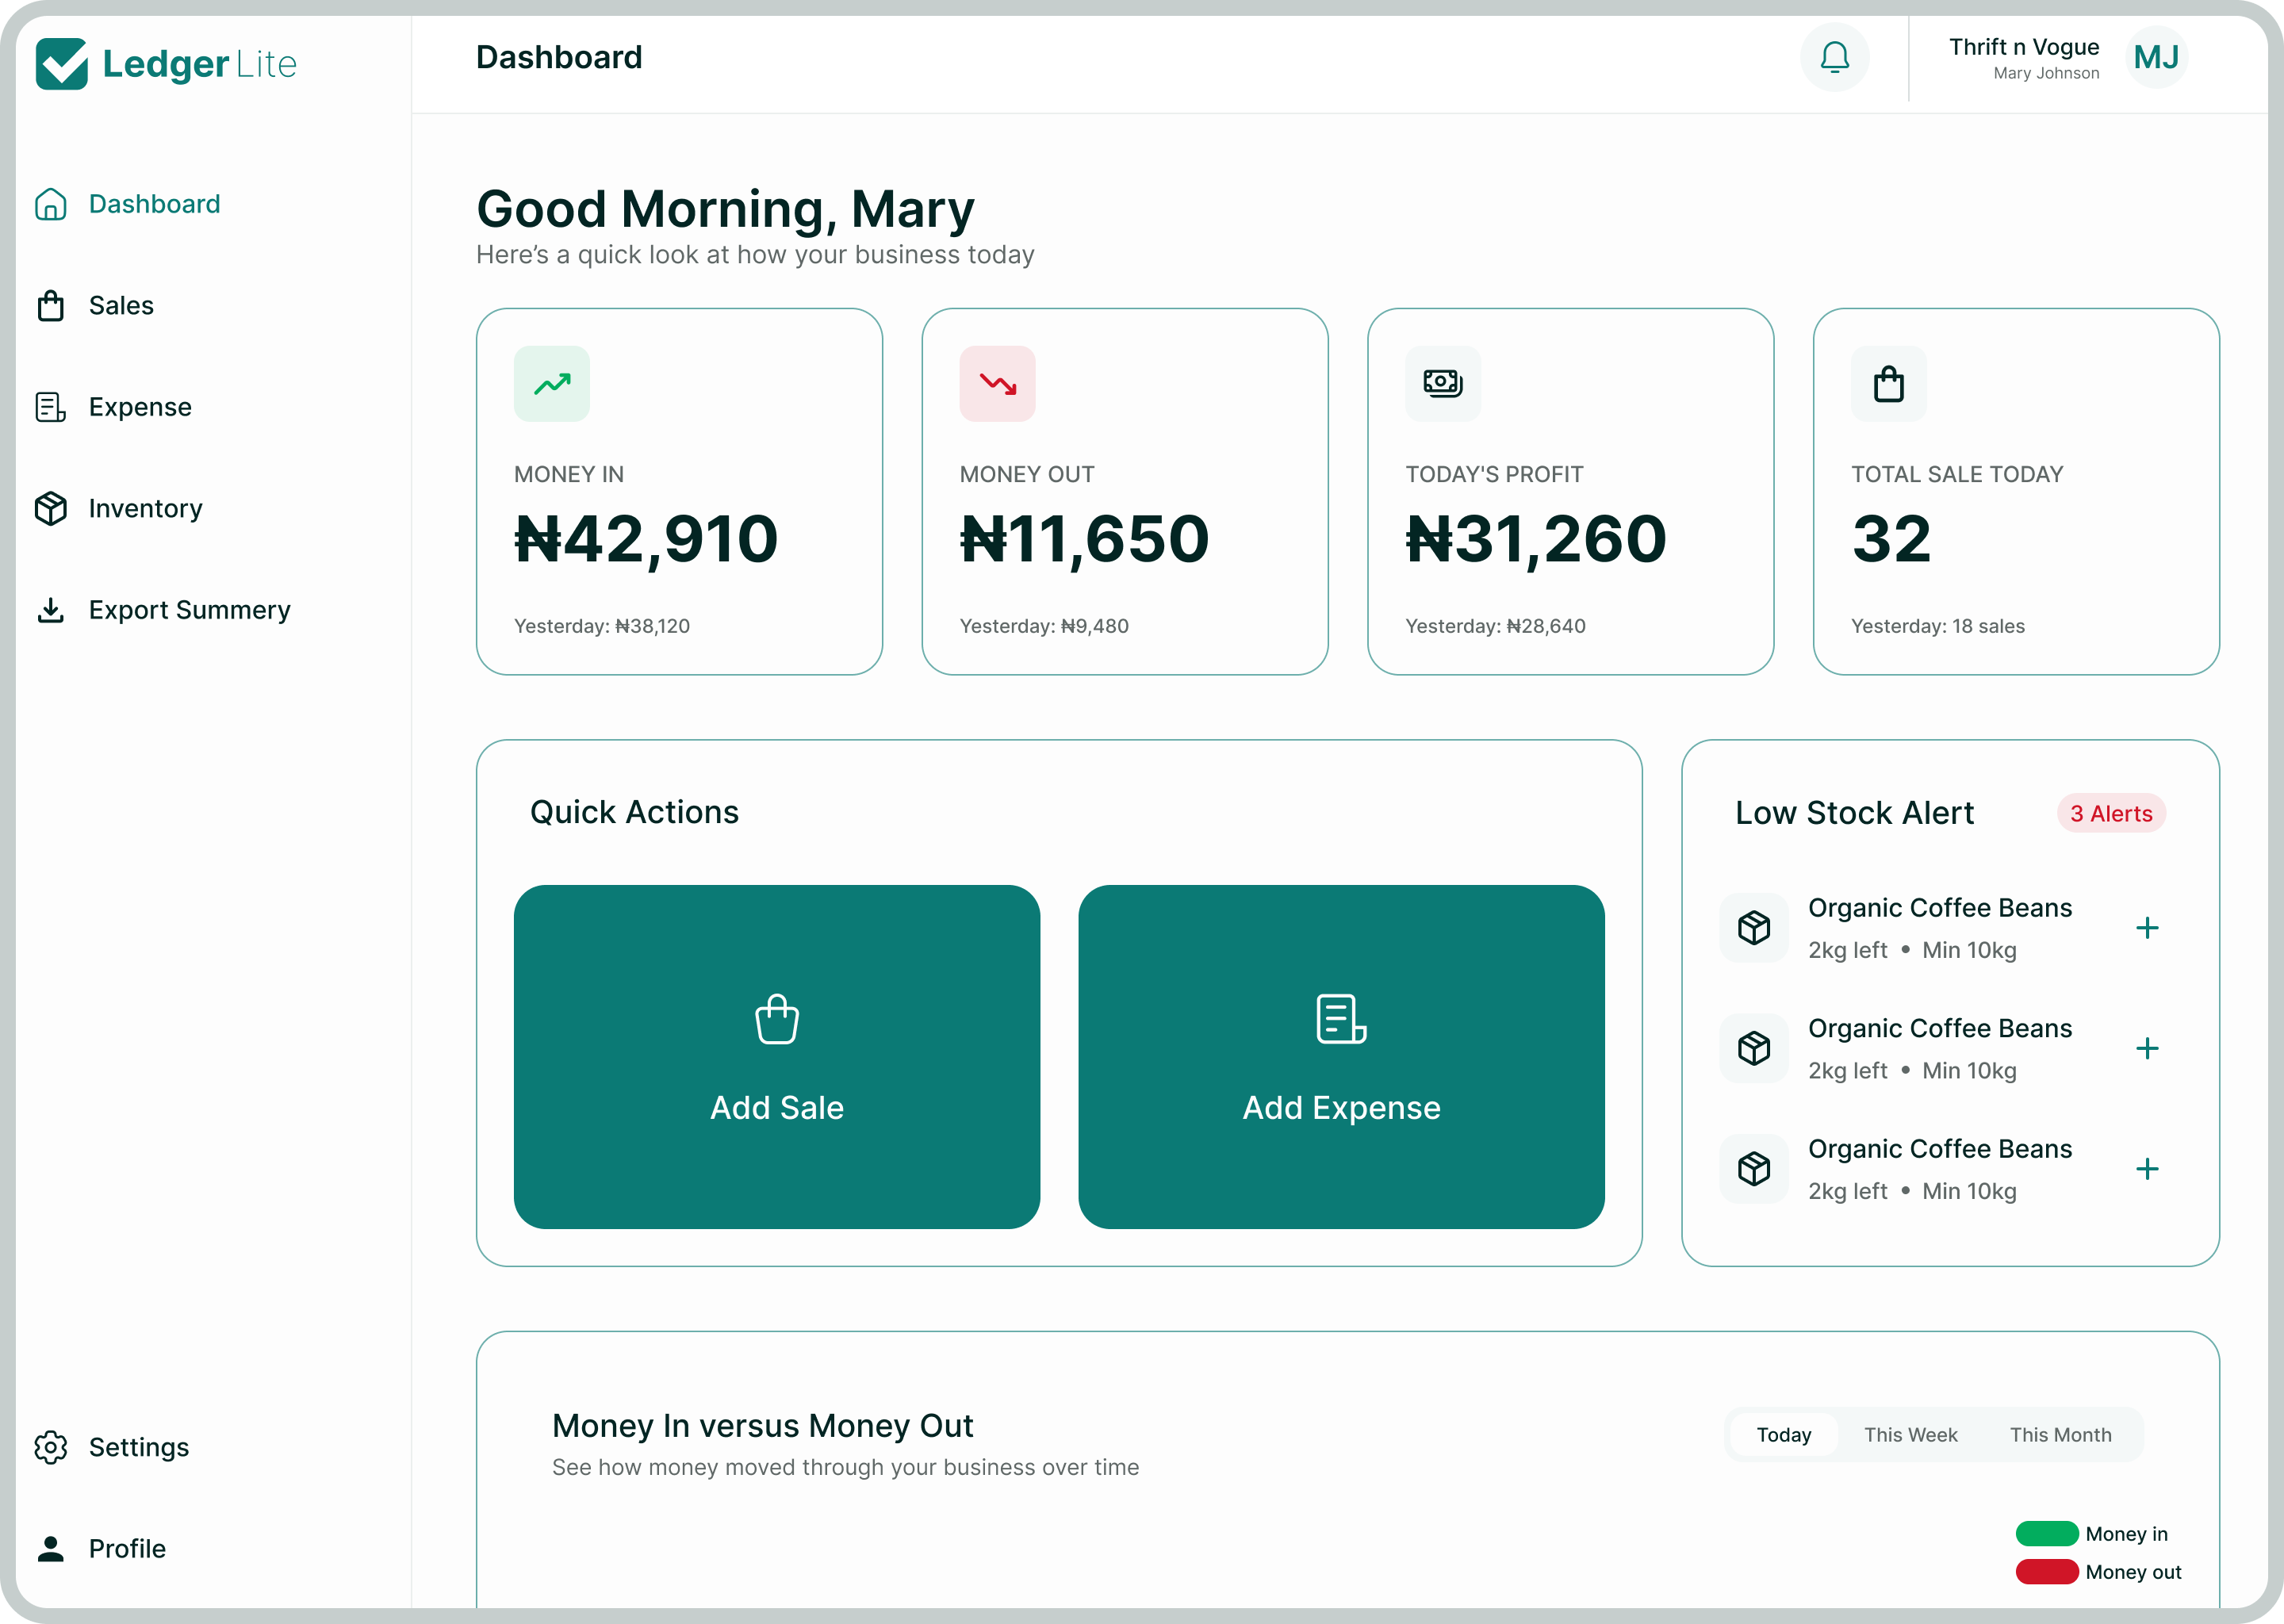The height and width of the screenshot is (1624, 2284).
Task: Click 'Yesterday: ₦9,480' text
Action: (1044, 626)
